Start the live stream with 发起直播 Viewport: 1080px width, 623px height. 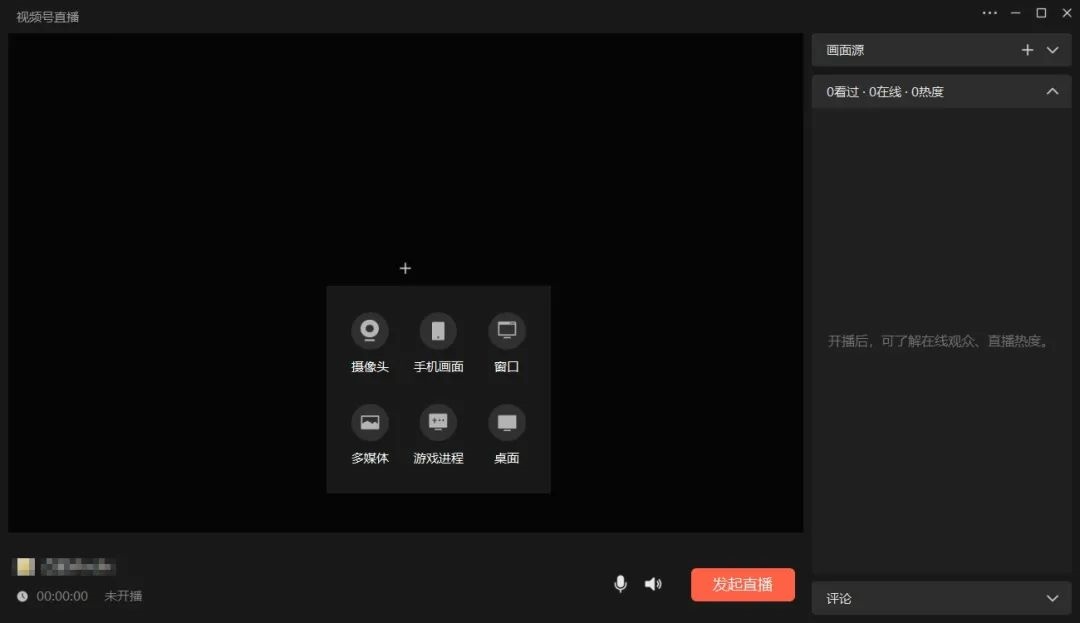(x=742, y=584)
